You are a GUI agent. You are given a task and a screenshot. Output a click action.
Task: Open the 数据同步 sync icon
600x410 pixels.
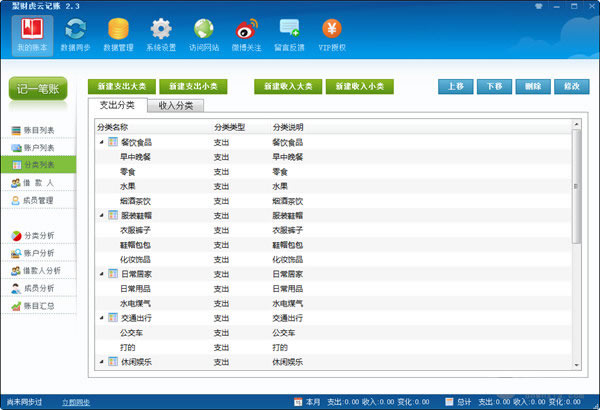click(x=75, y=36)
